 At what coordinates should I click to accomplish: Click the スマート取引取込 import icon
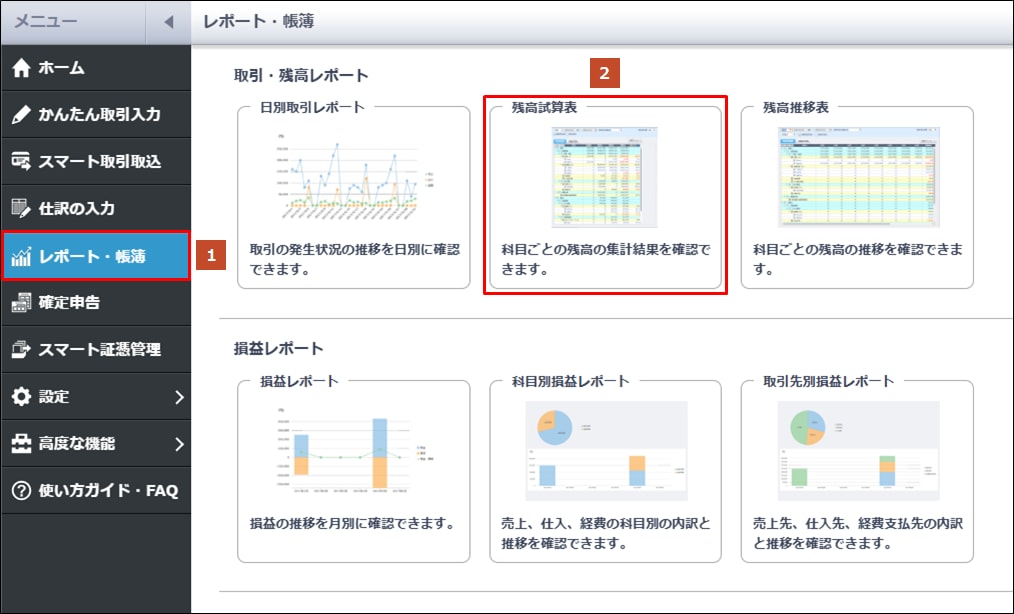(x=21, y=162)
